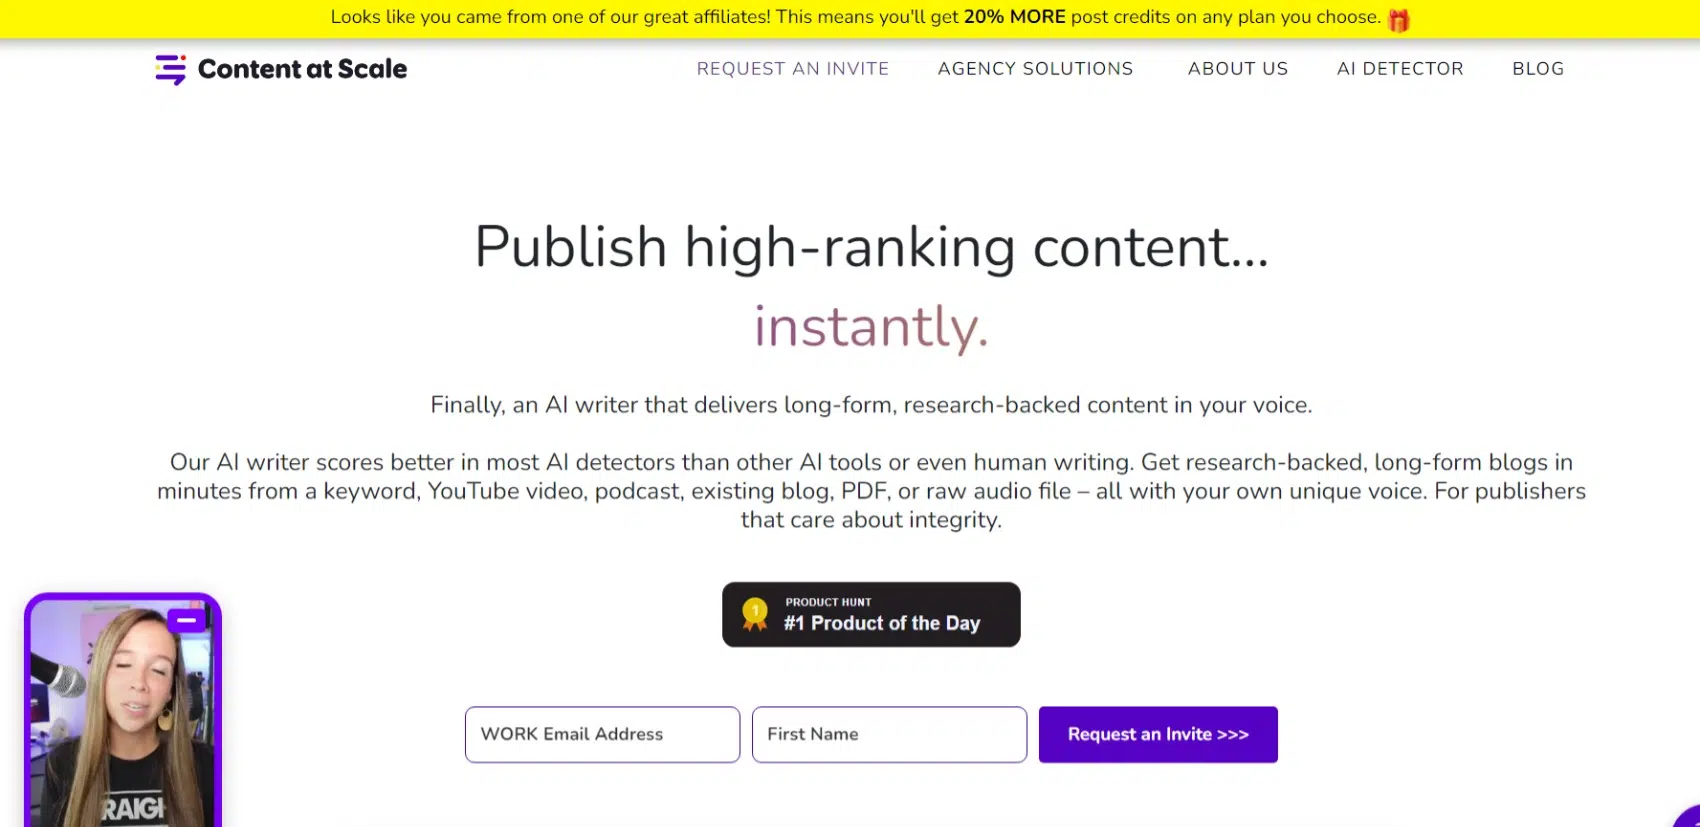
Task: Click the gift icon in the affiliate banner
Action: (x=1399, y=19)
